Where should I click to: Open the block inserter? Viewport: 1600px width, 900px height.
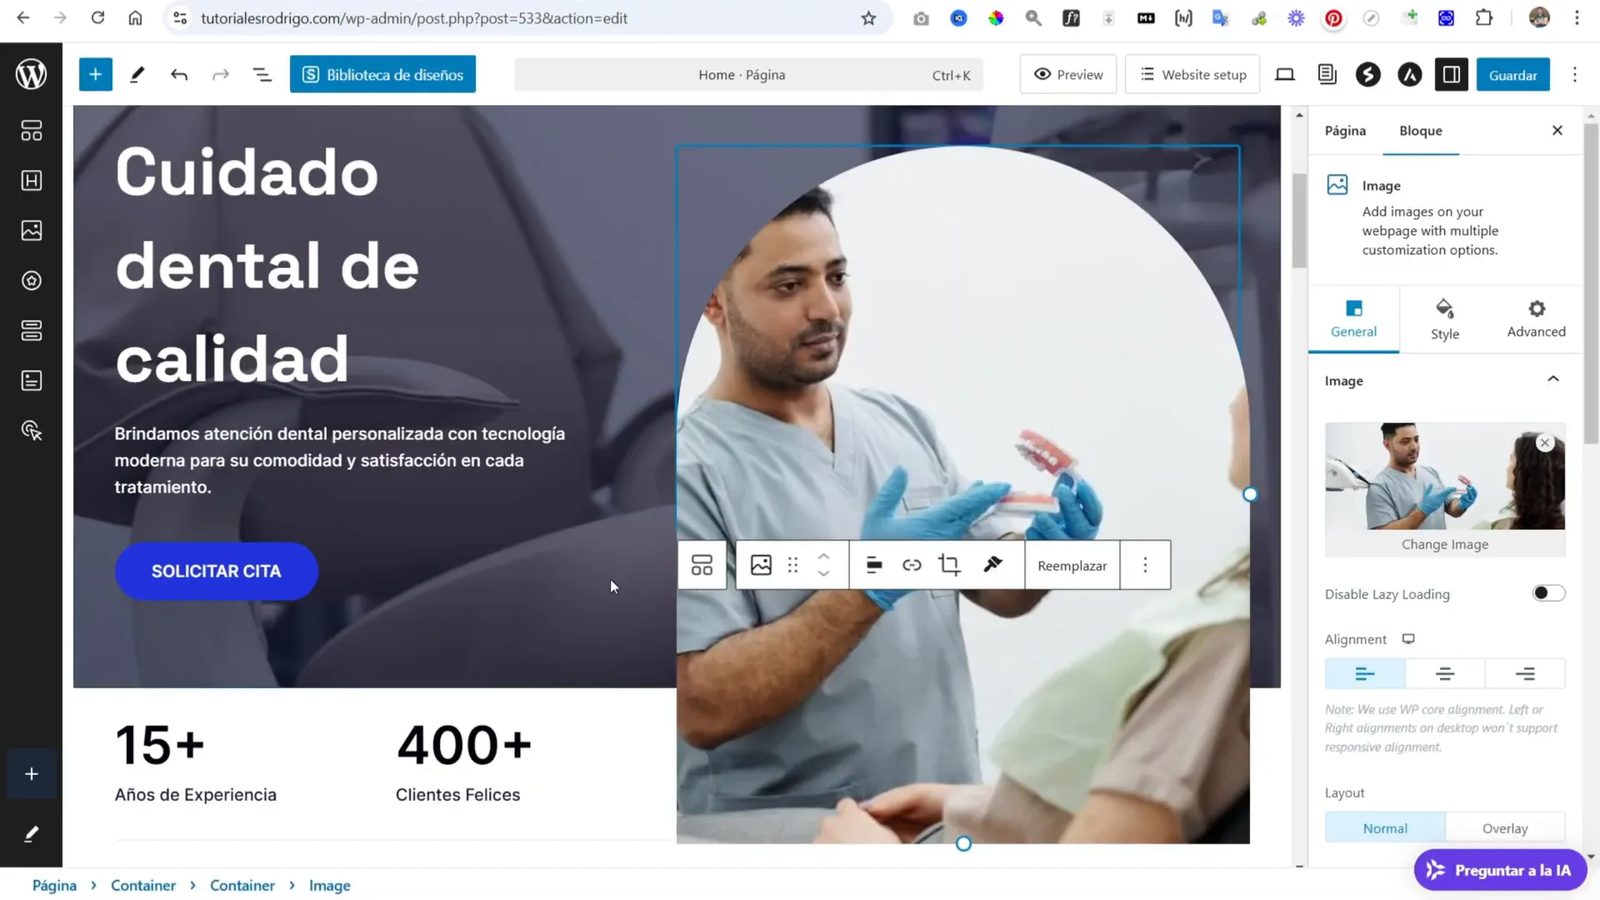coord(95,73)
